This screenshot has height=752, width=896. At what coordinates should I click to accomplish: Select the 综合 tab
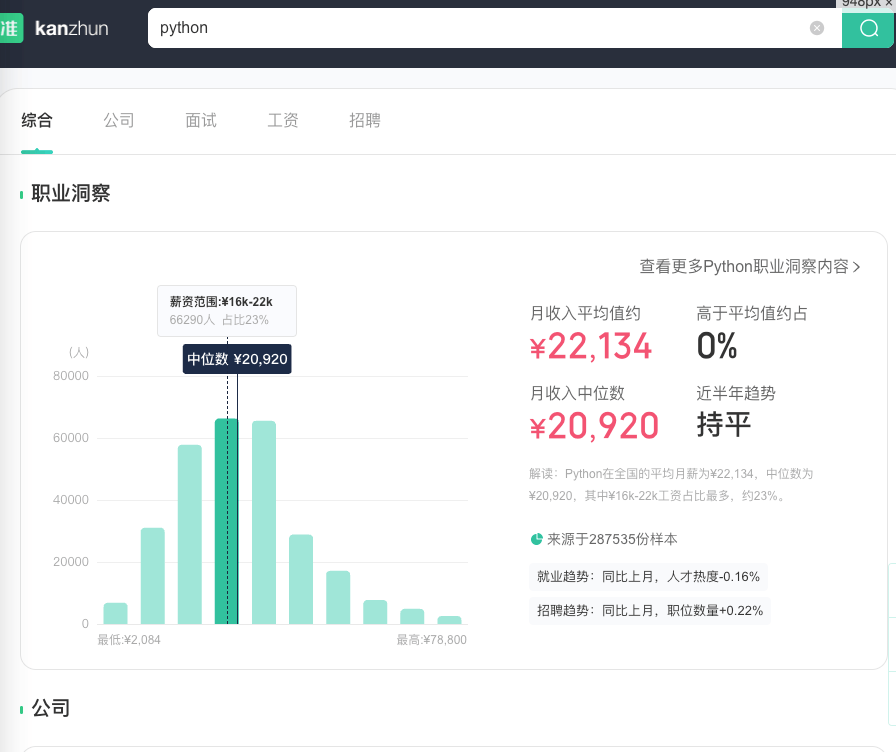tap(37, 120)
